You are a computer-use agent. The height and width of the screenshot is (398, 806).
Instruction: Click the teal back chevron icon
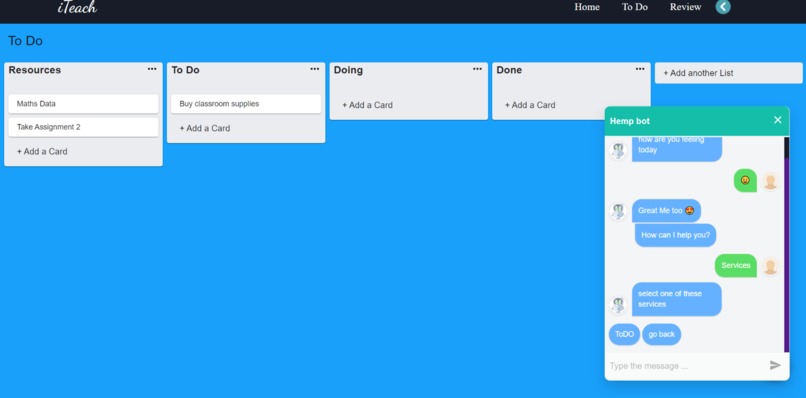(723, 7)
